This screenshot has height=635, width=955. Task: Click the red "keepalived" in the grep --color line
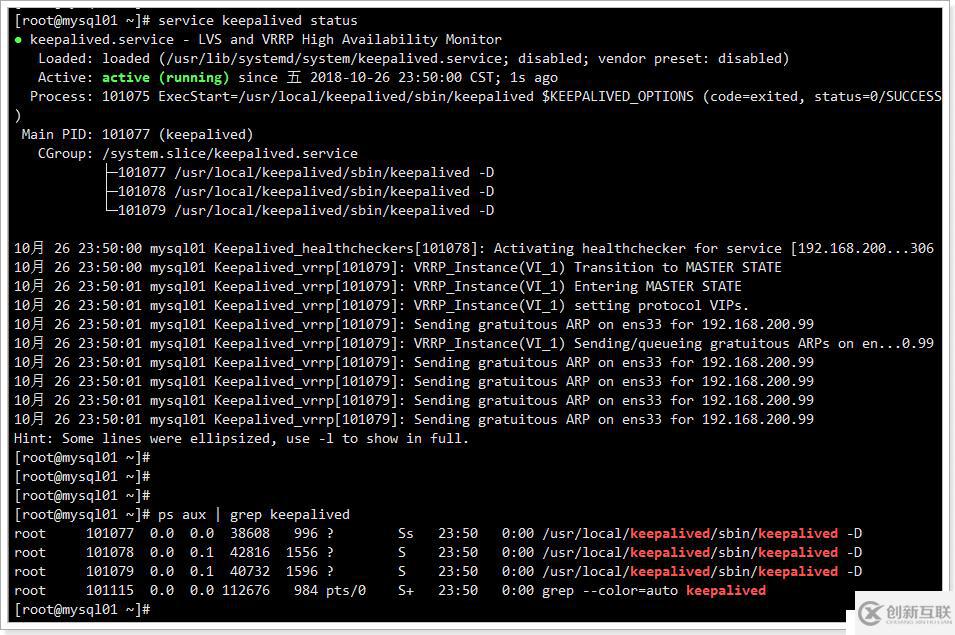click(725, 591)
